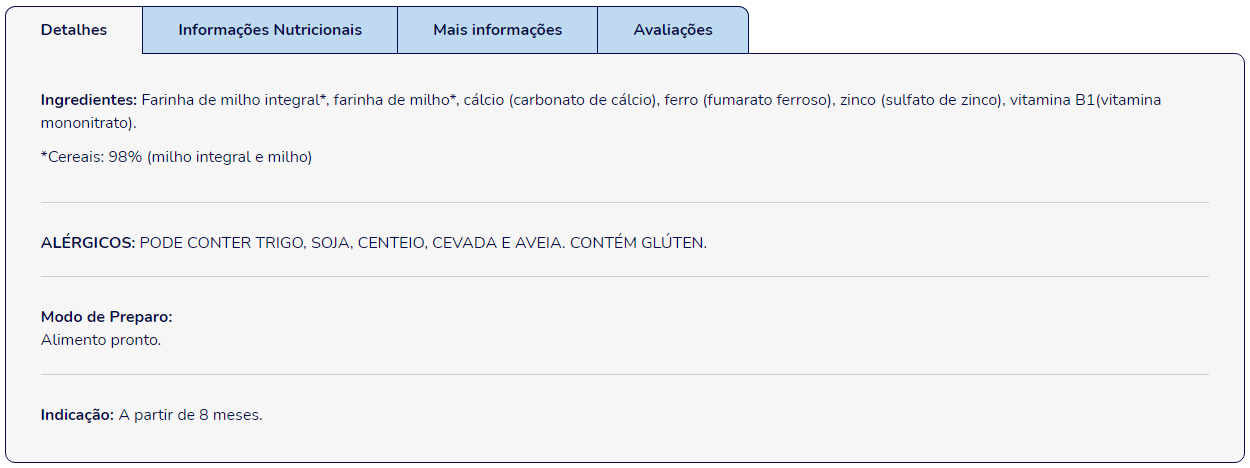
Task: Click the A partir de 8 meses text
Action: coord(189,415)
